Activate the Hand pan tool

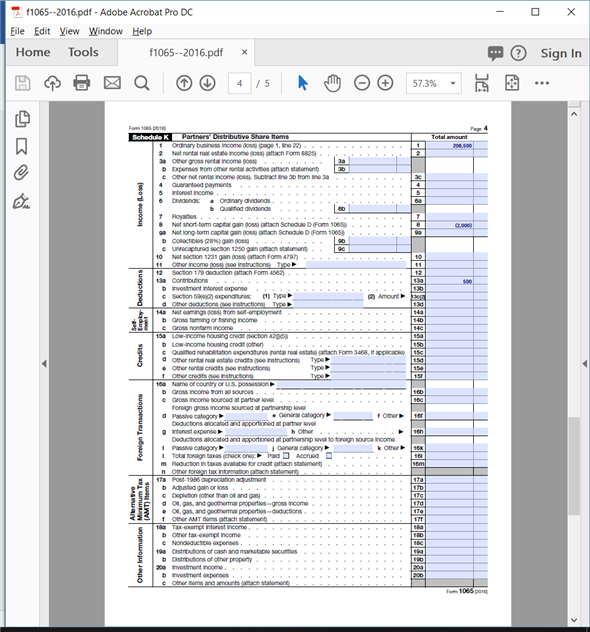332,83
